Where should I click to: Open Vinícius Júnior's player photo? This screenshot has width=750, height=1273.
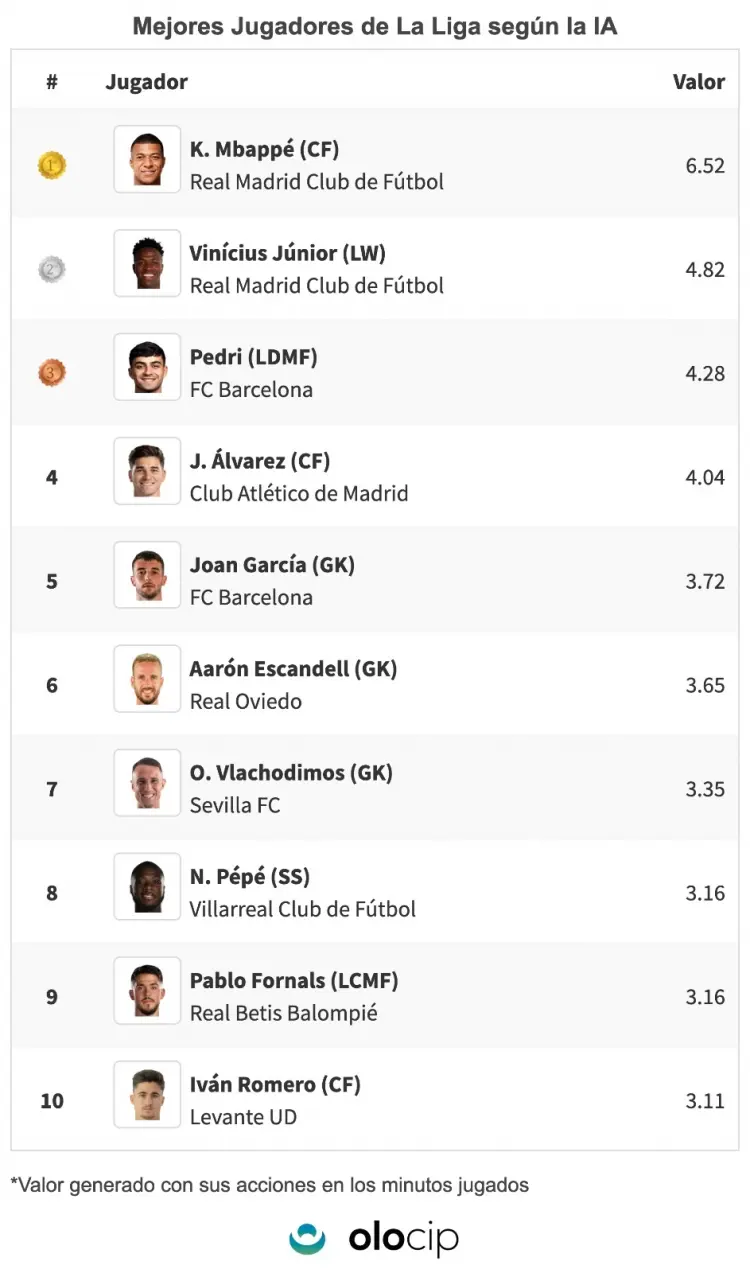(147, 263)
